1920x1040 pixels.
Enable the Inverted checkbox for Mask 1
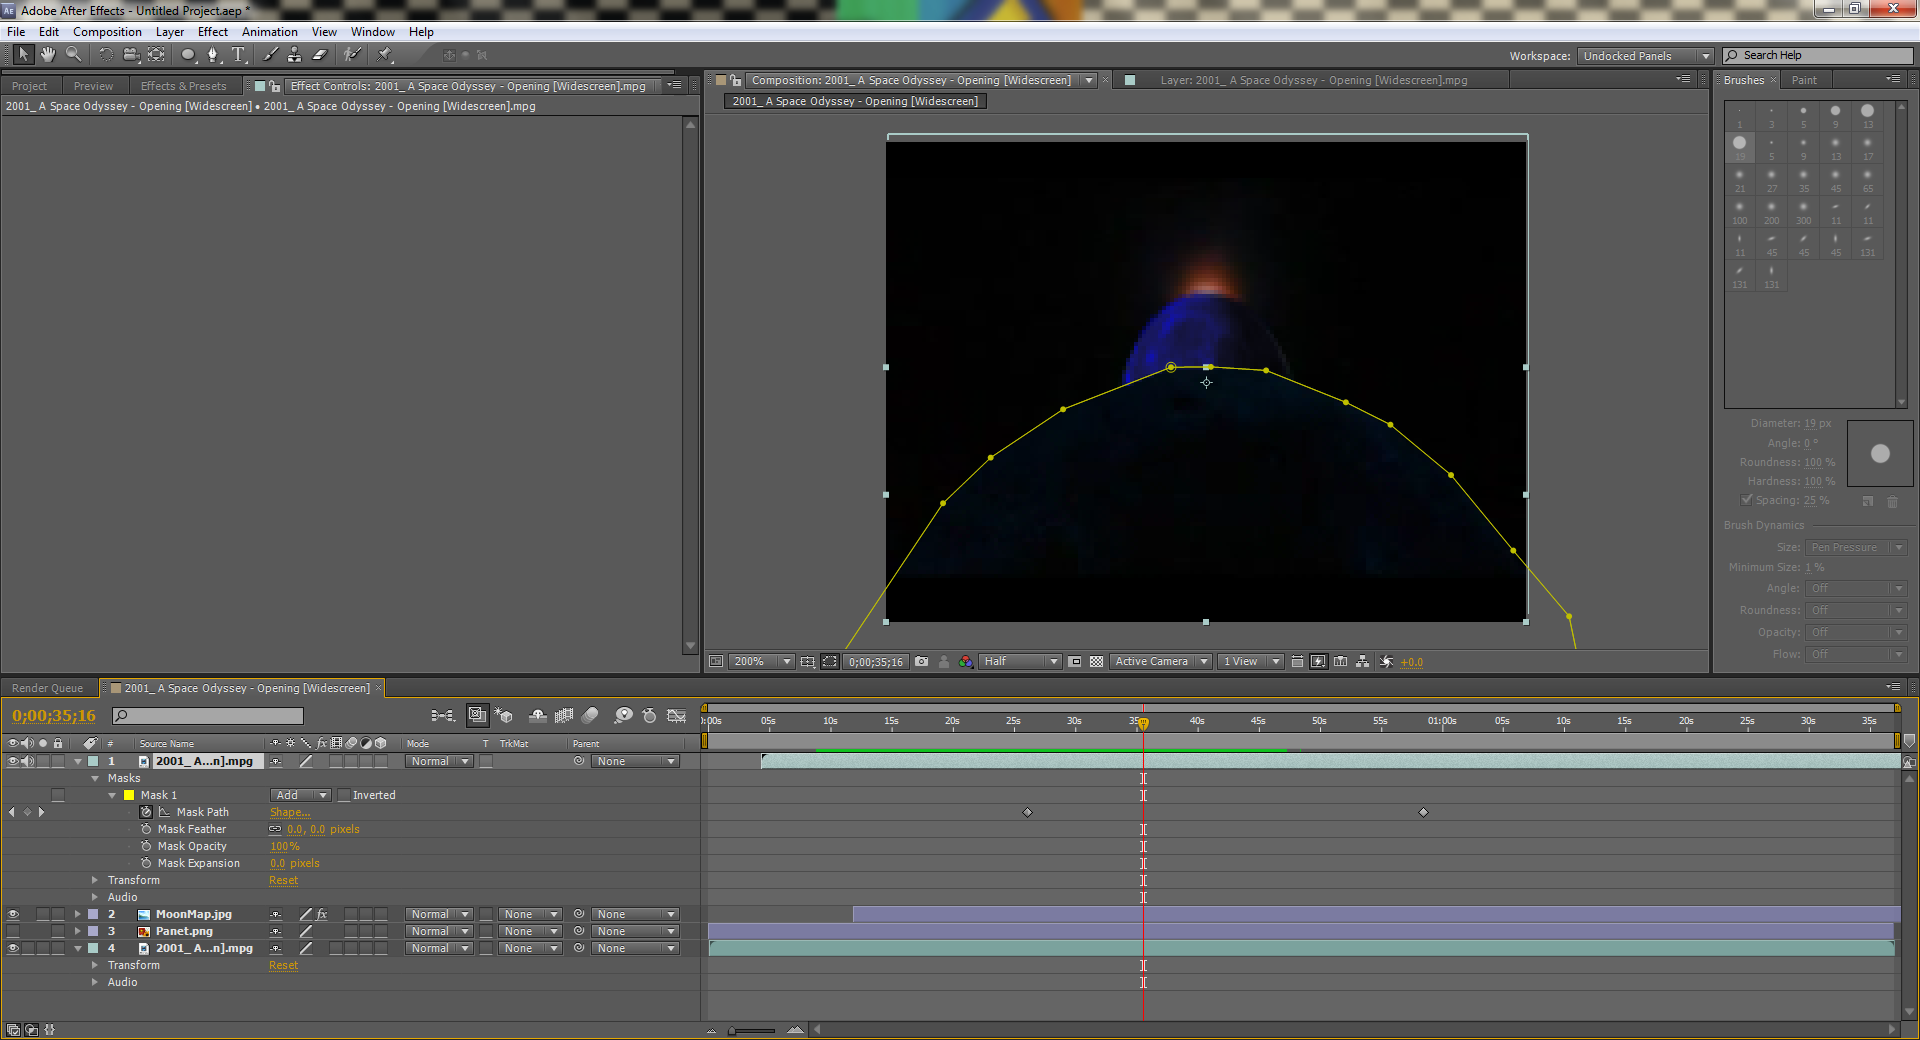coord(344,796)
